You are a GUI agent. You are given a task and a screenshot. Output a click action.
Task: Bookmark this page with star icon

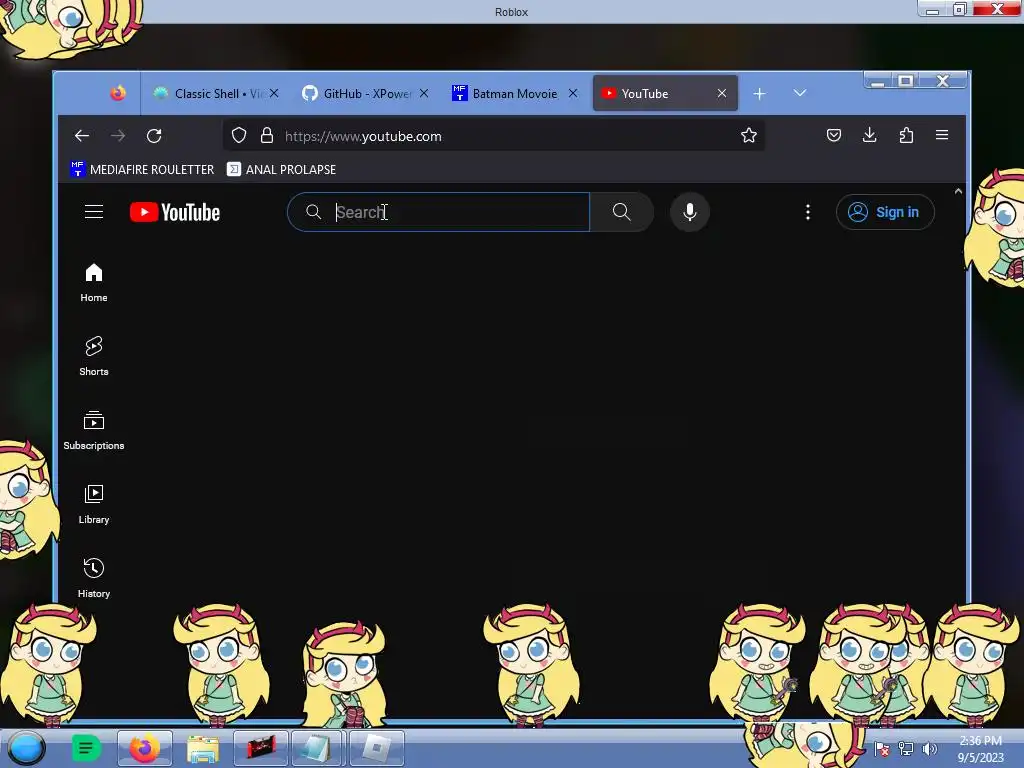point(748,135)
